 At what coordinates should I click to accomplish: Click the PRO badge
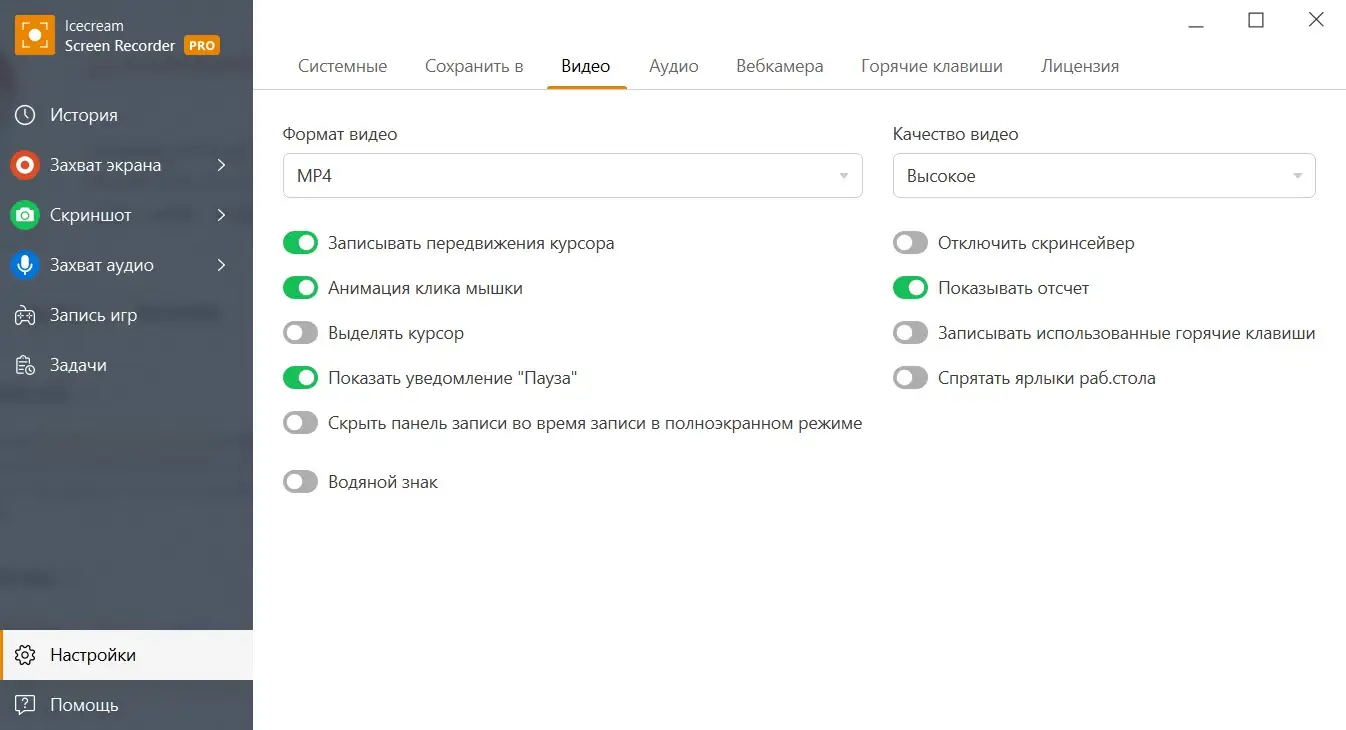click(201, 45)
